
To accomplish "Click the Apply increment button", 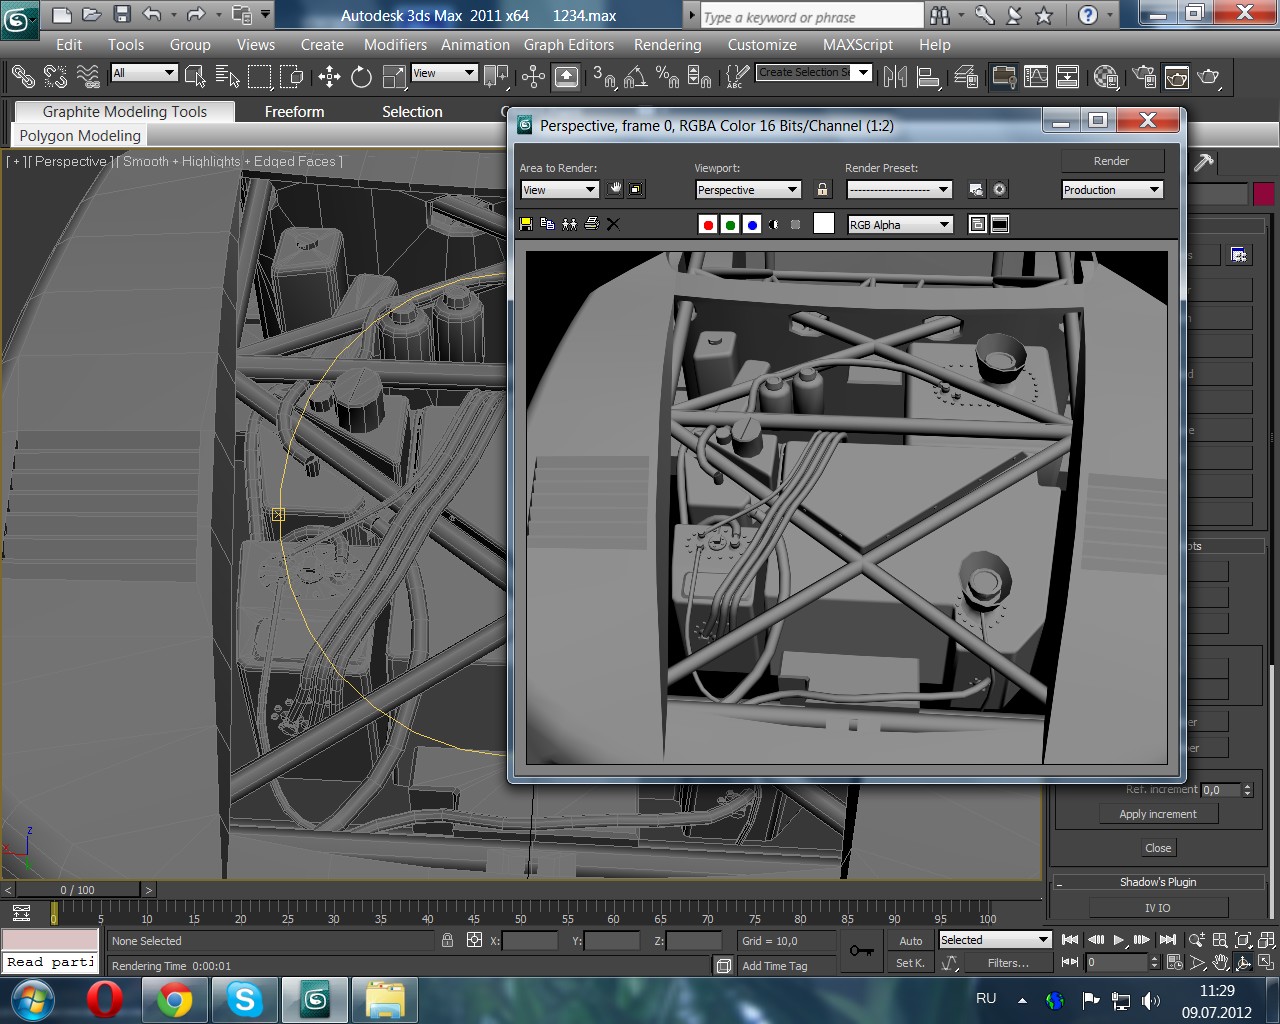I will 1157,814.
